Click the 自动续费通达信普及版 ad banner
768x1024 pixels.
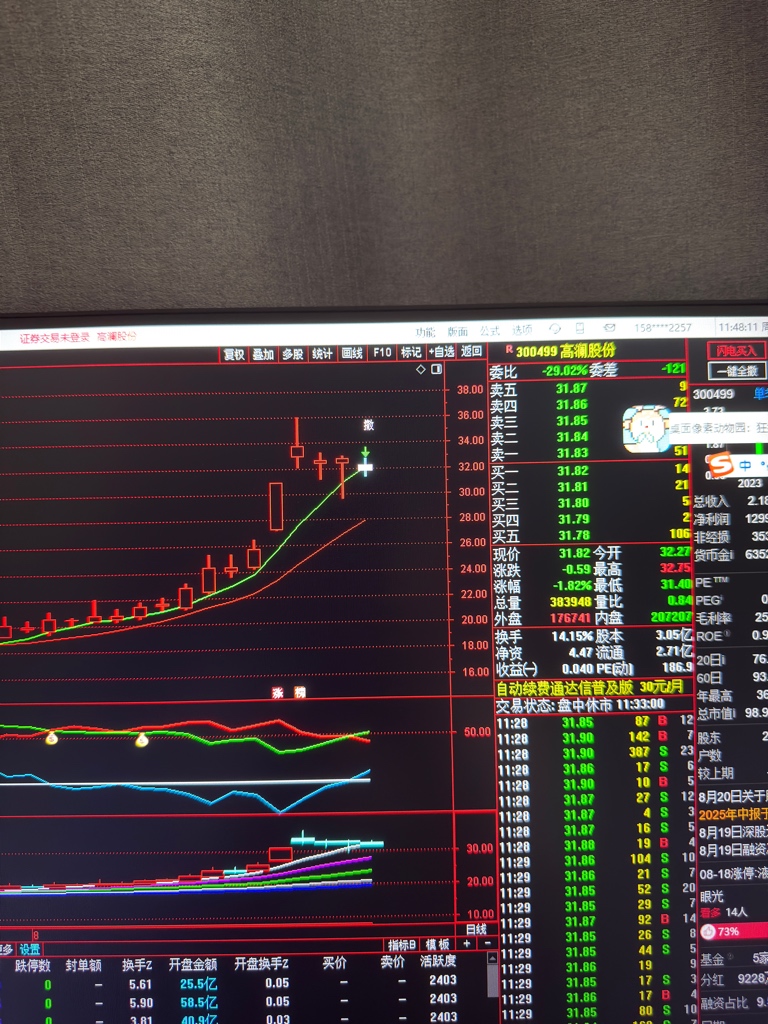(x=590, y=687)
